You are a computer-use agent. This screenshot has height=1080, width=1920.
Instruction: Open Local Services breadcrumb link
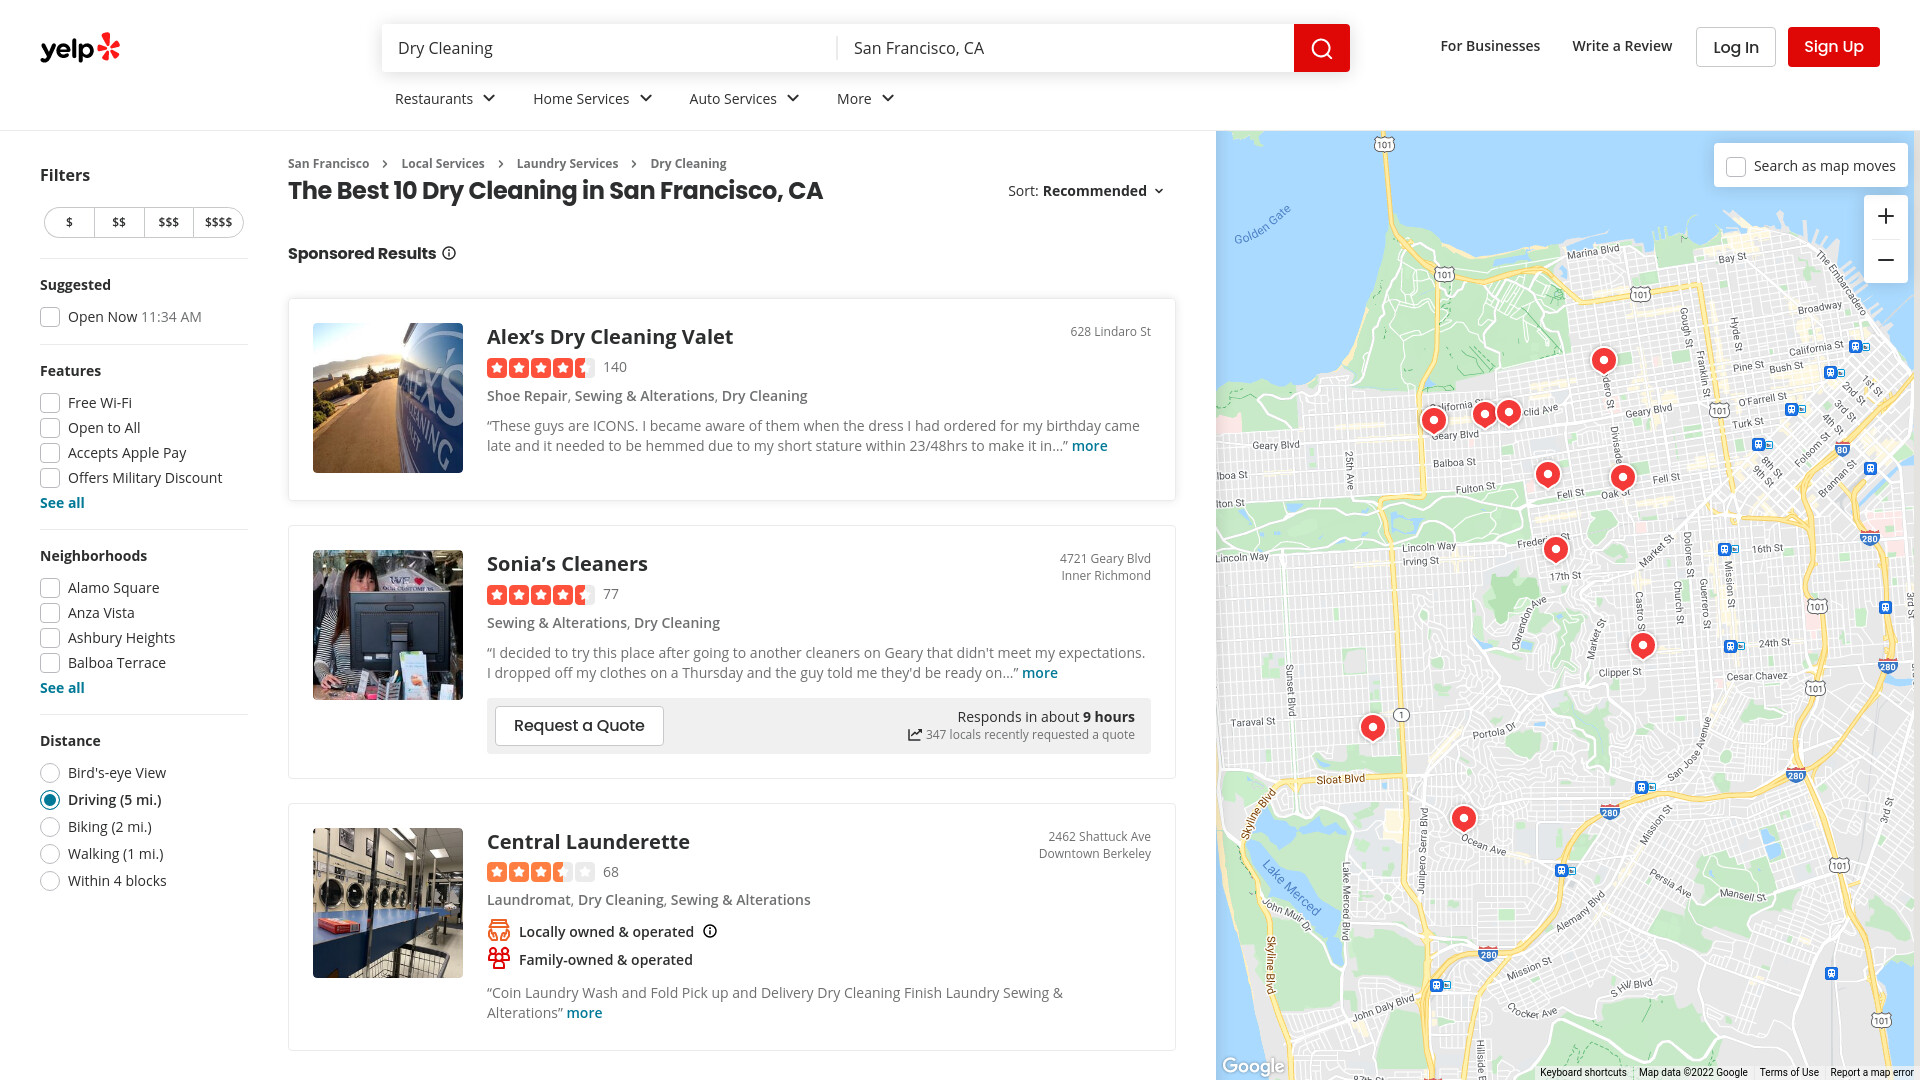[x=443, y=164]
